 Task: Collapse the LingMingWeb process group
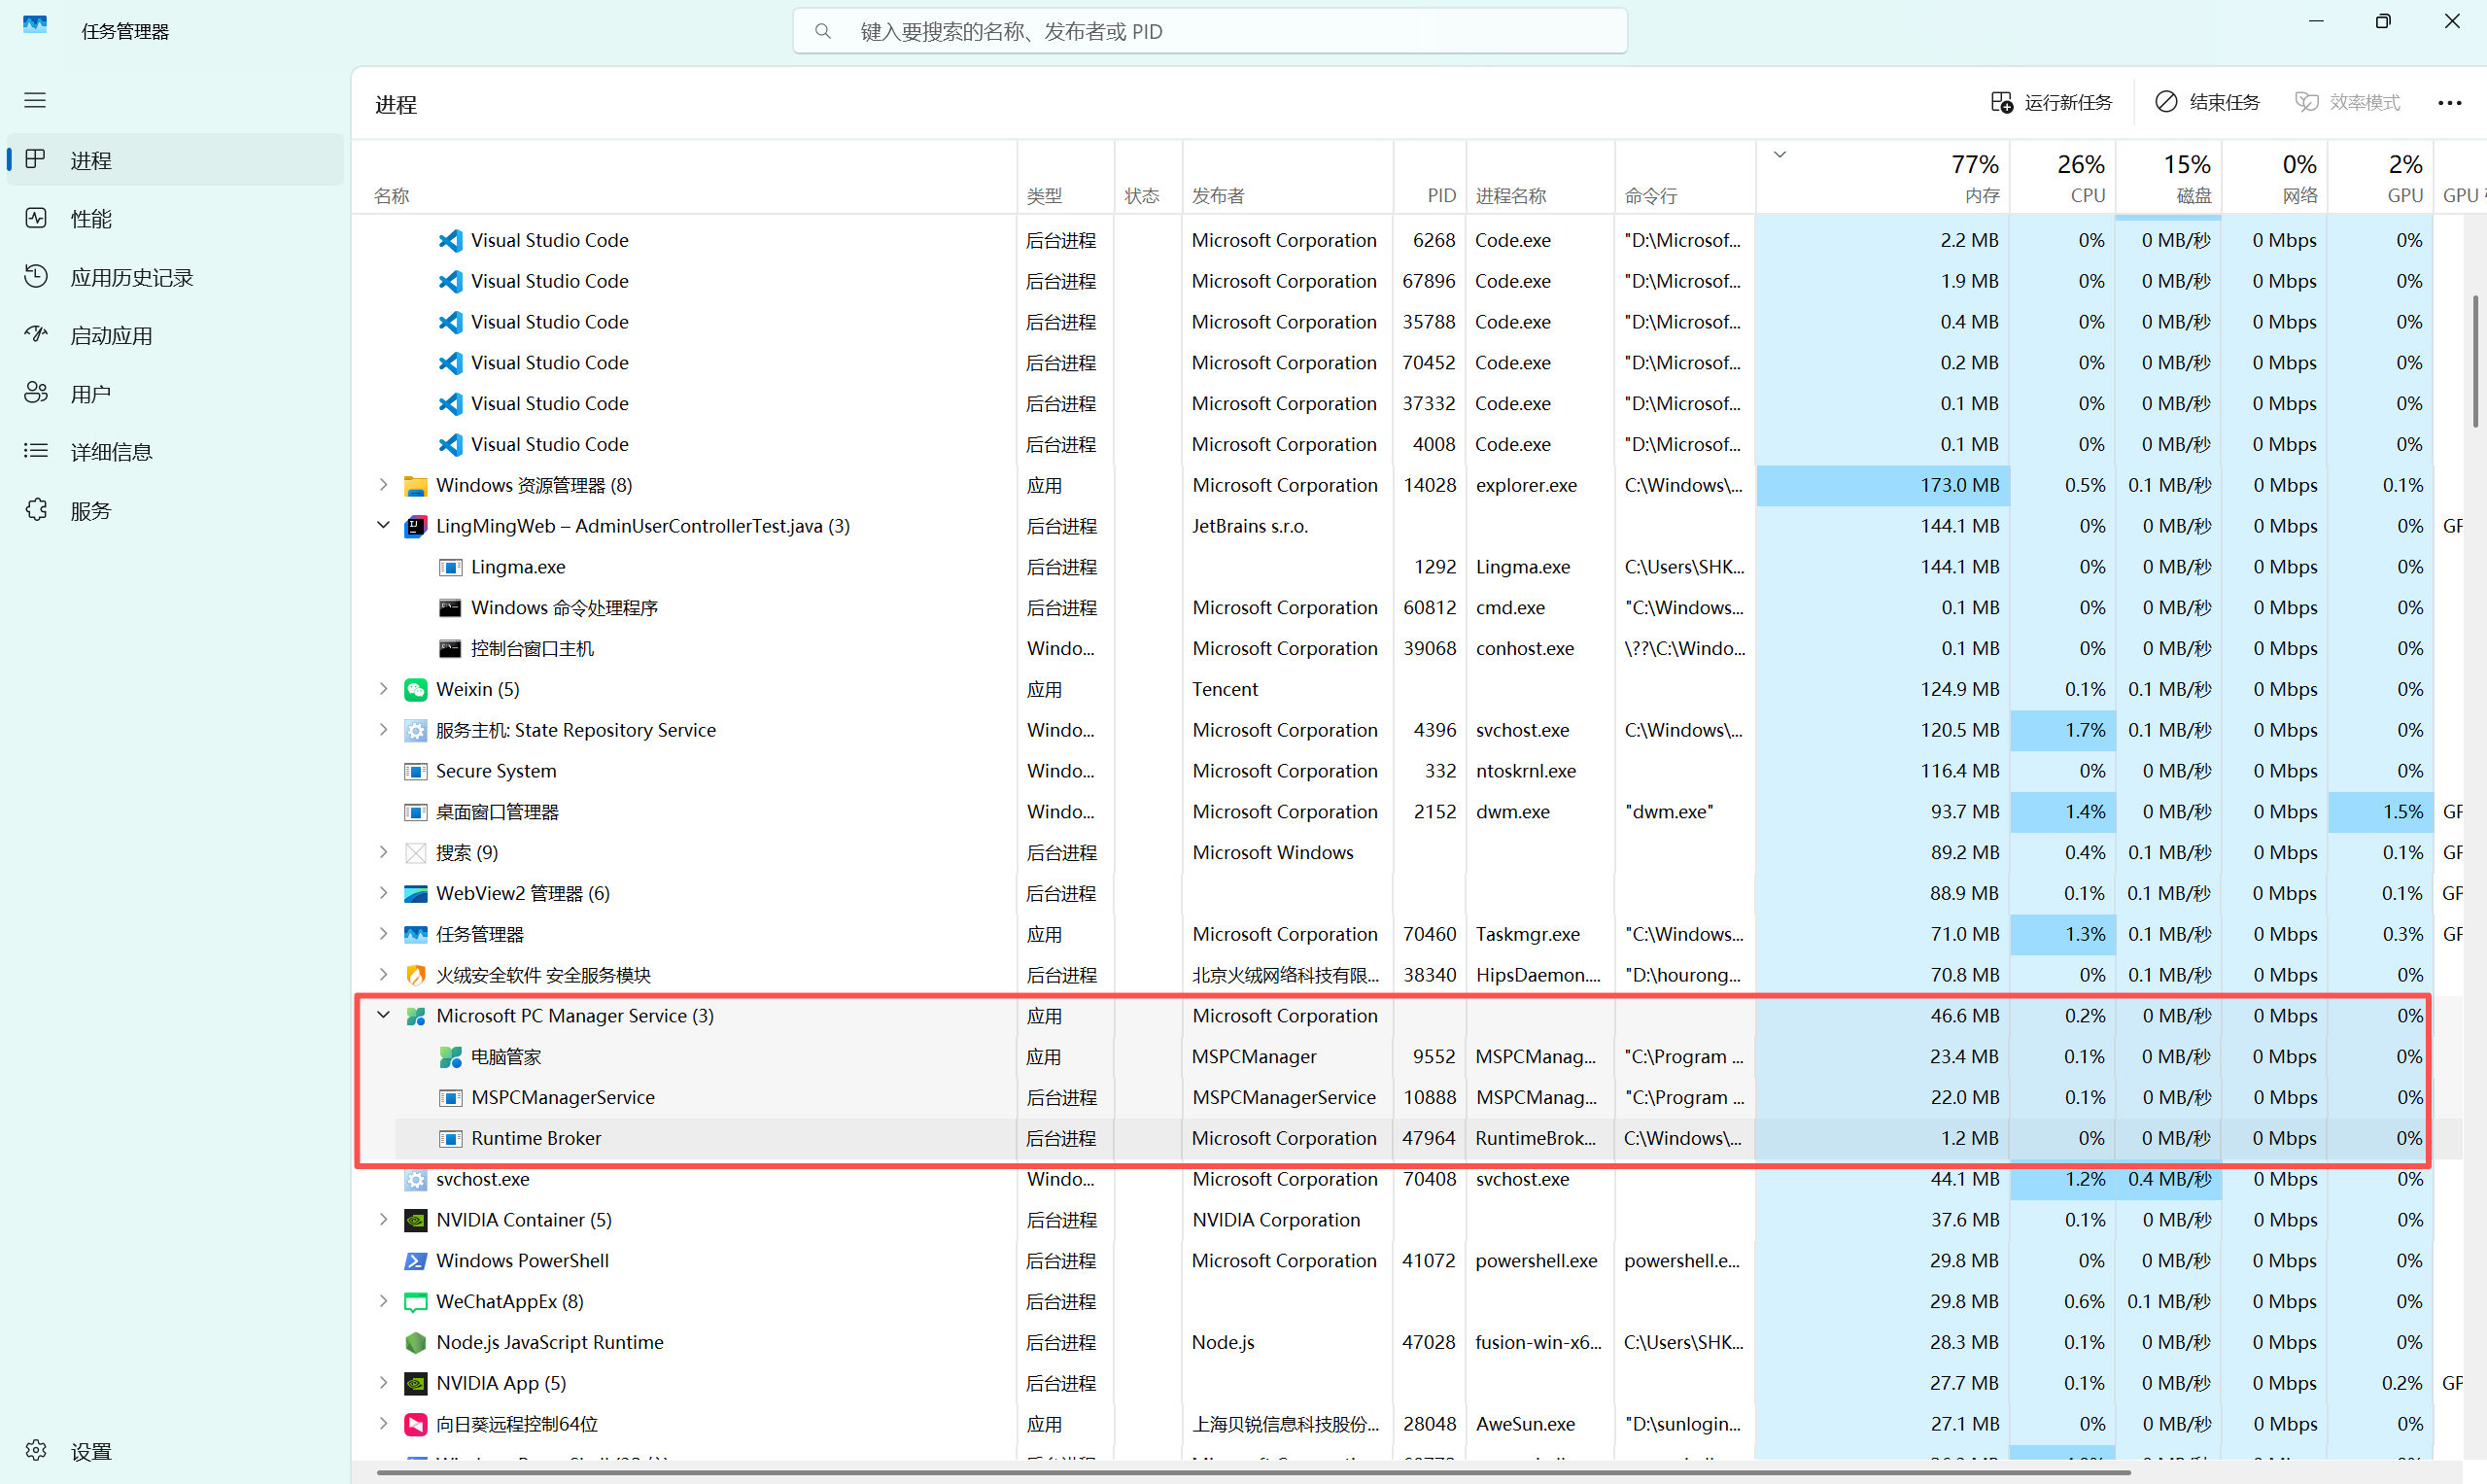[x=383, y=526]
